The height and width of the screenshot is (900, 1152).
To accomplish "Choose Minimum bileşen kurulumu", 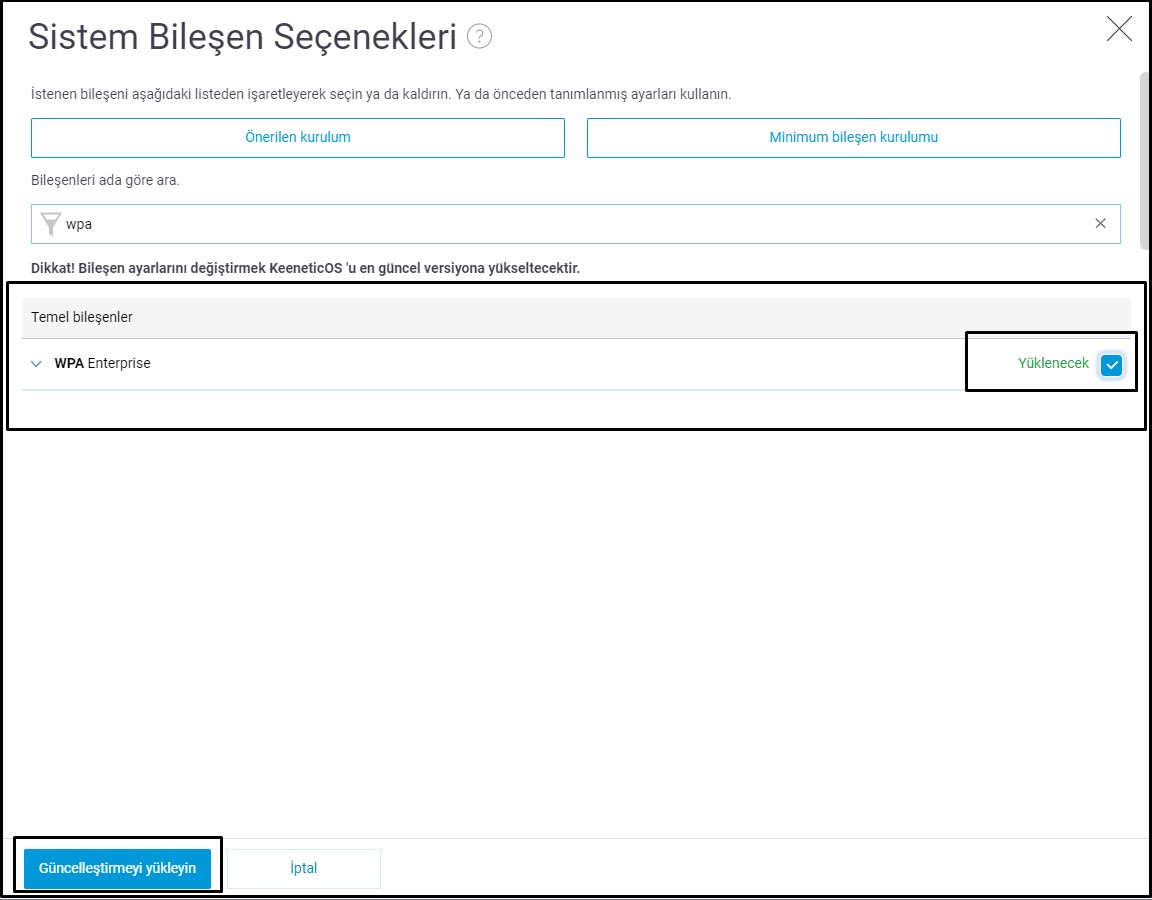I will coord(853,137).
